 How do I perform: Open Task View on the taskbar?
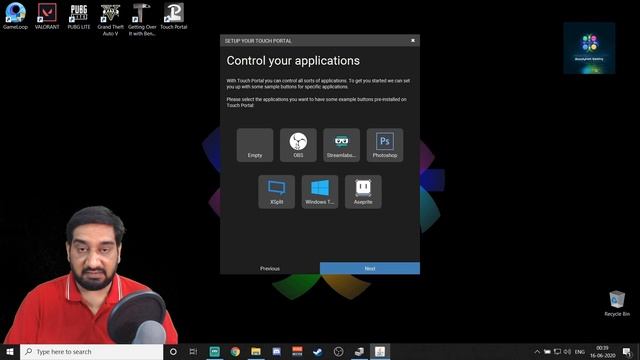[x=193, y=351]
